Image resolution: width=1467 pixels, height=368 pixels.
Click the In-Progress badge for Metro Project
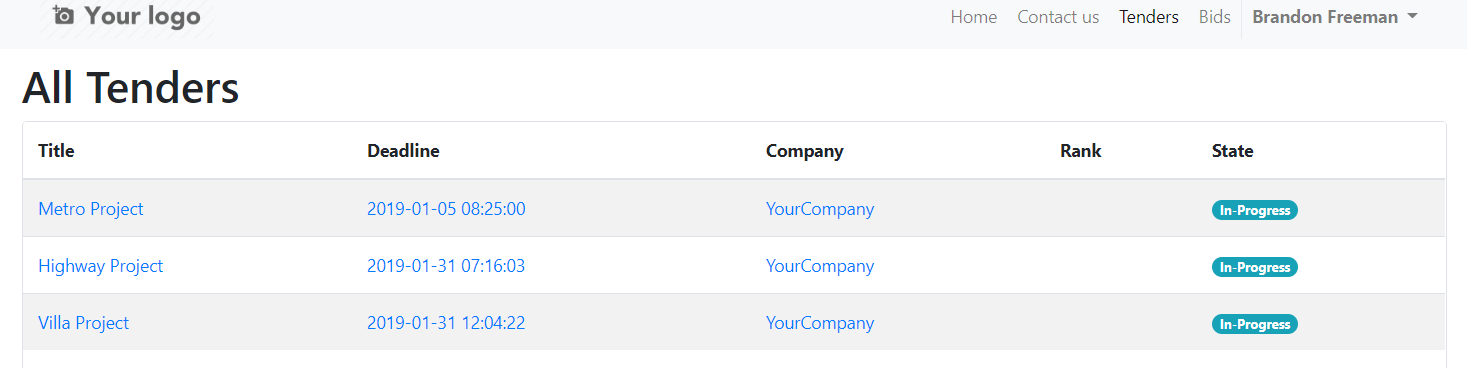click(x=1255, y=210)
